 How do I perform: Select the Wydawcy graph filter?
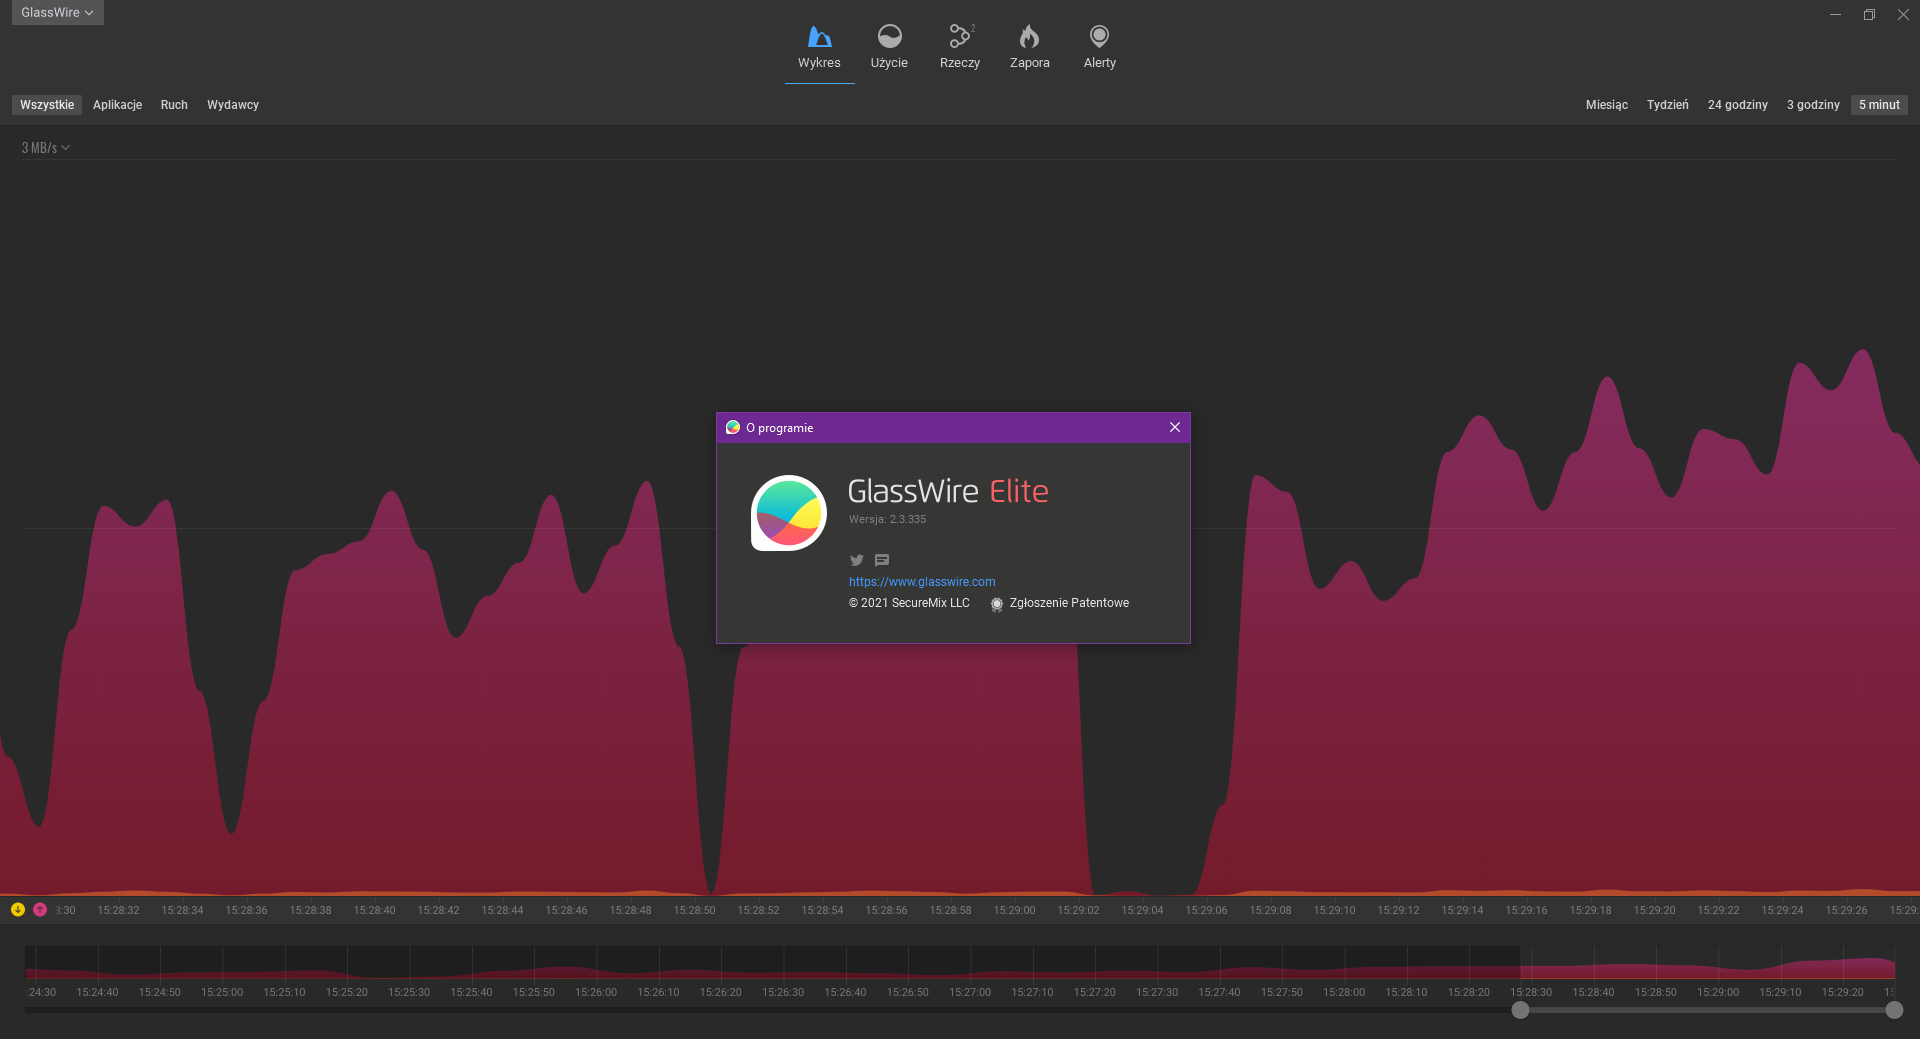coord(233,105)
